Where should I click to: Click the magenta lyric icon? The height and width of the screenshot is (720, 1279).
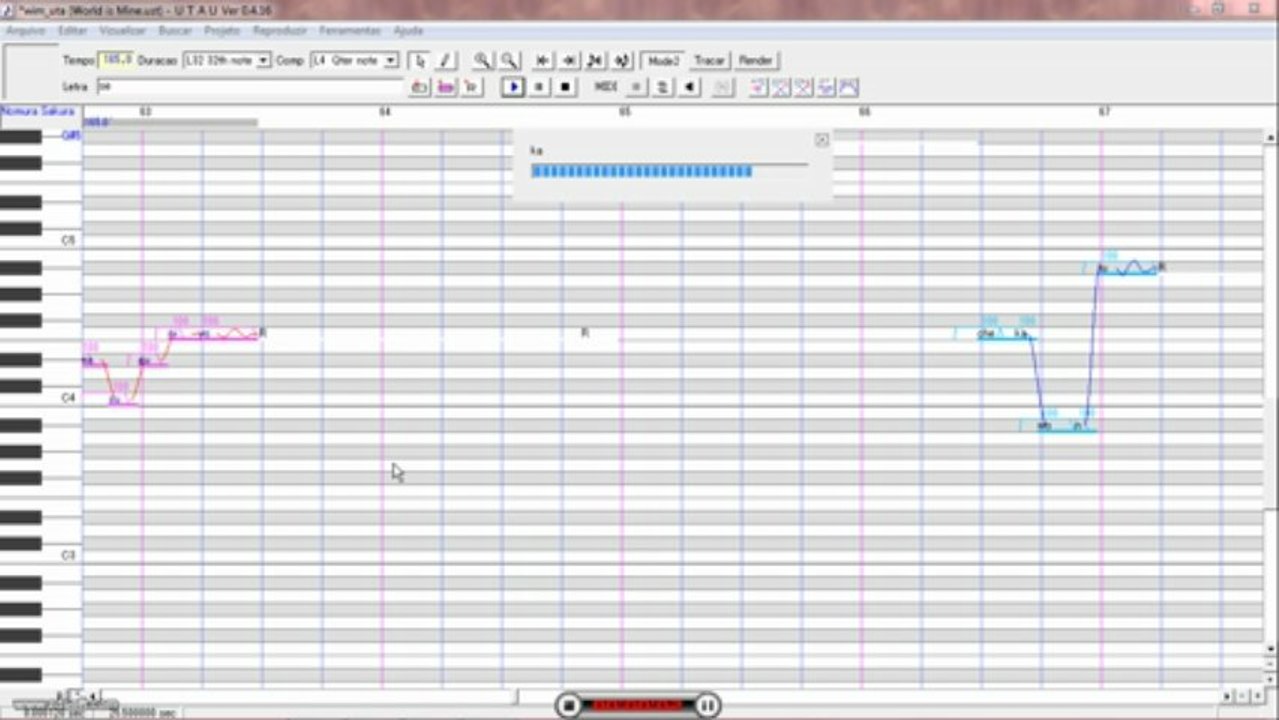coord(446,88)
